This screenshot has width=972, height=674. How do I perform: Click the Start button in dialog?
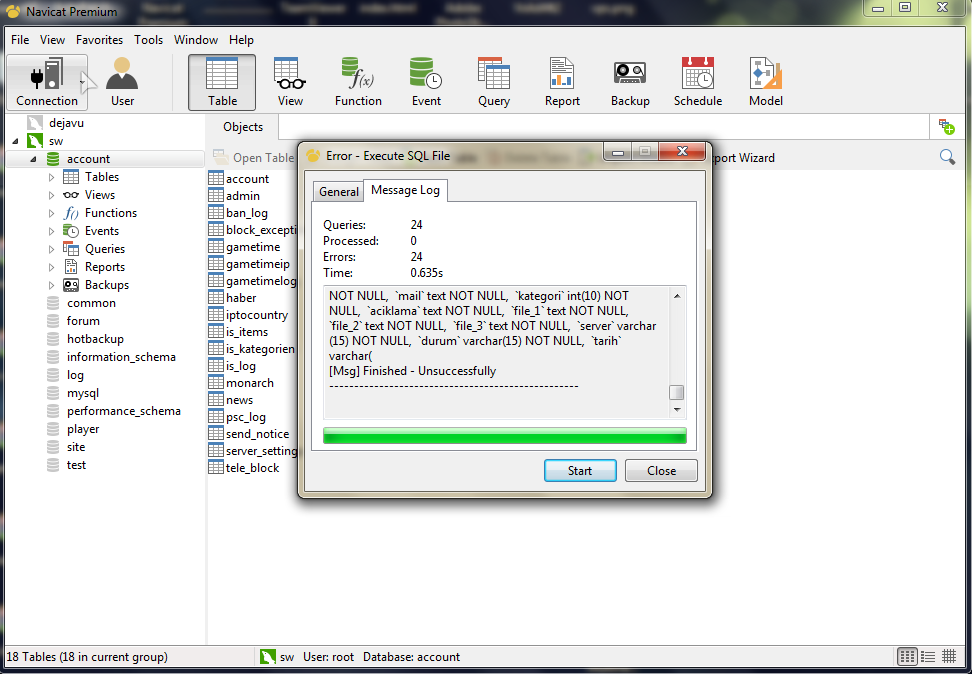tap(580, 471)
